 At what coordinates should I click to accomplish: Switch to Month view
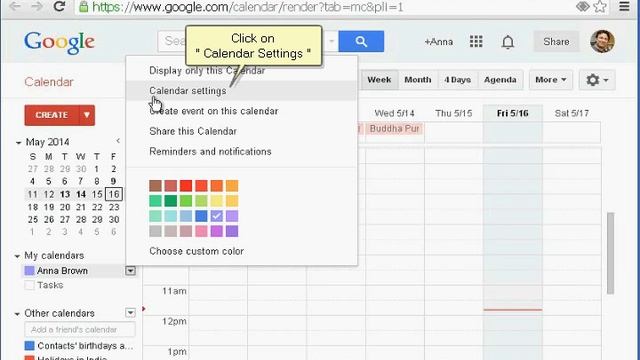(418, 80)
